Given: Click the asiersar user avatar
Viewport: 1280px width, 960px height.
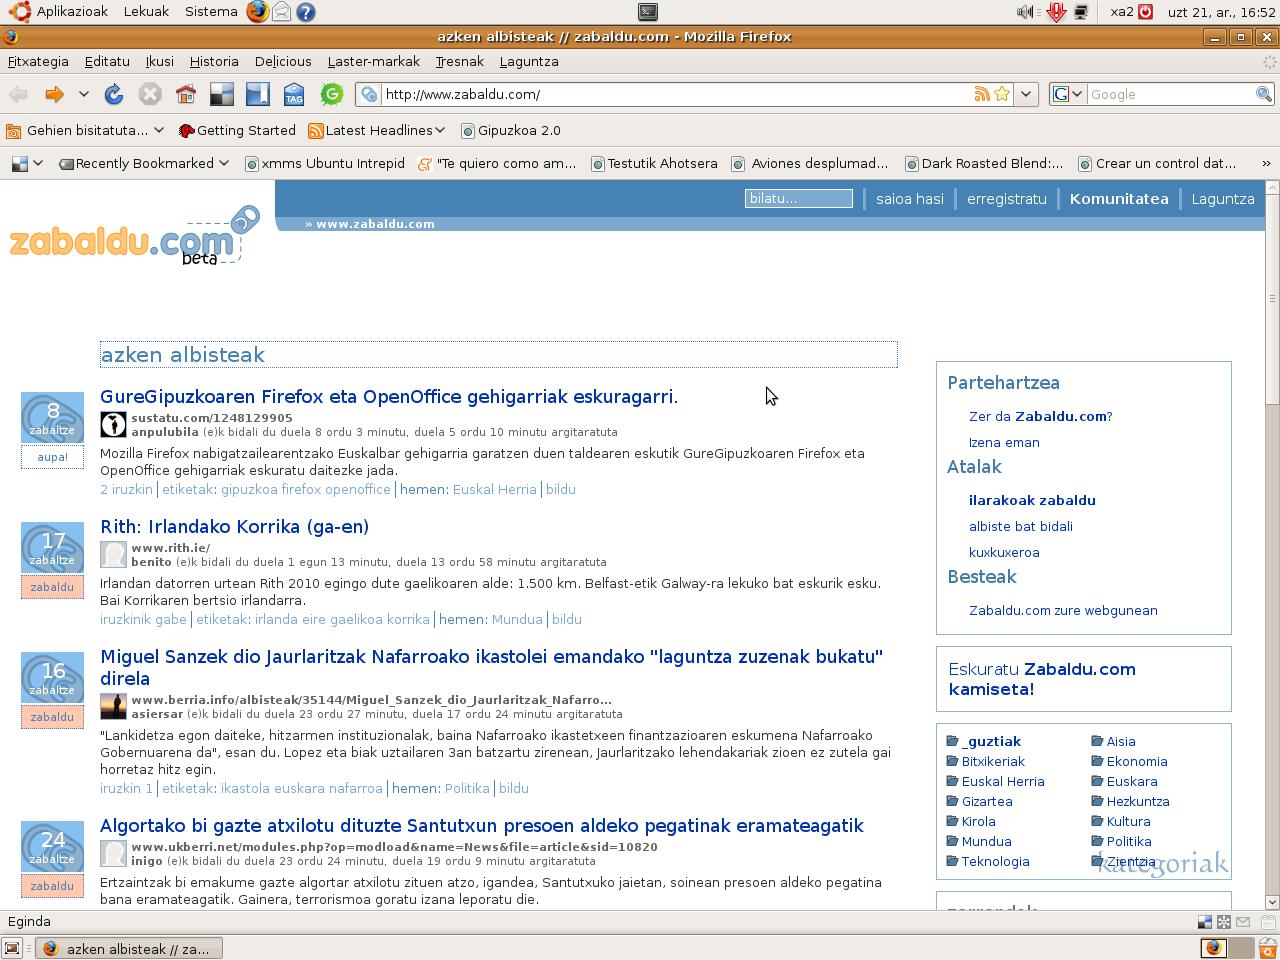Looking at the screenshot, I should [x=113, y=706].
